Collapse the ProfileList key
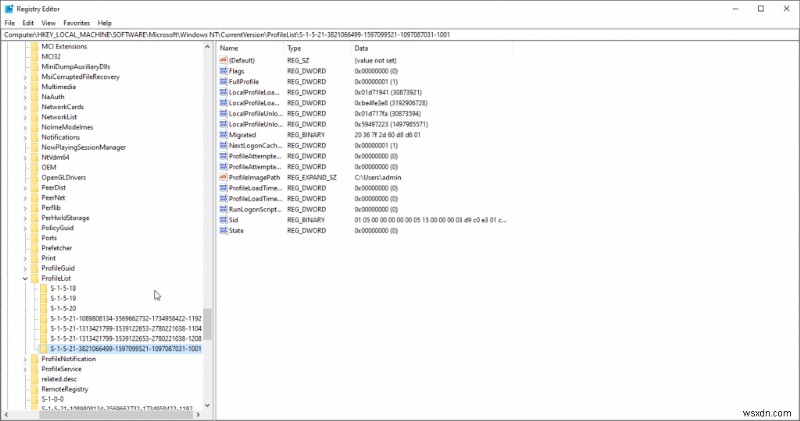This screenshot has width=800, height=421. click(x=25, y=279)
